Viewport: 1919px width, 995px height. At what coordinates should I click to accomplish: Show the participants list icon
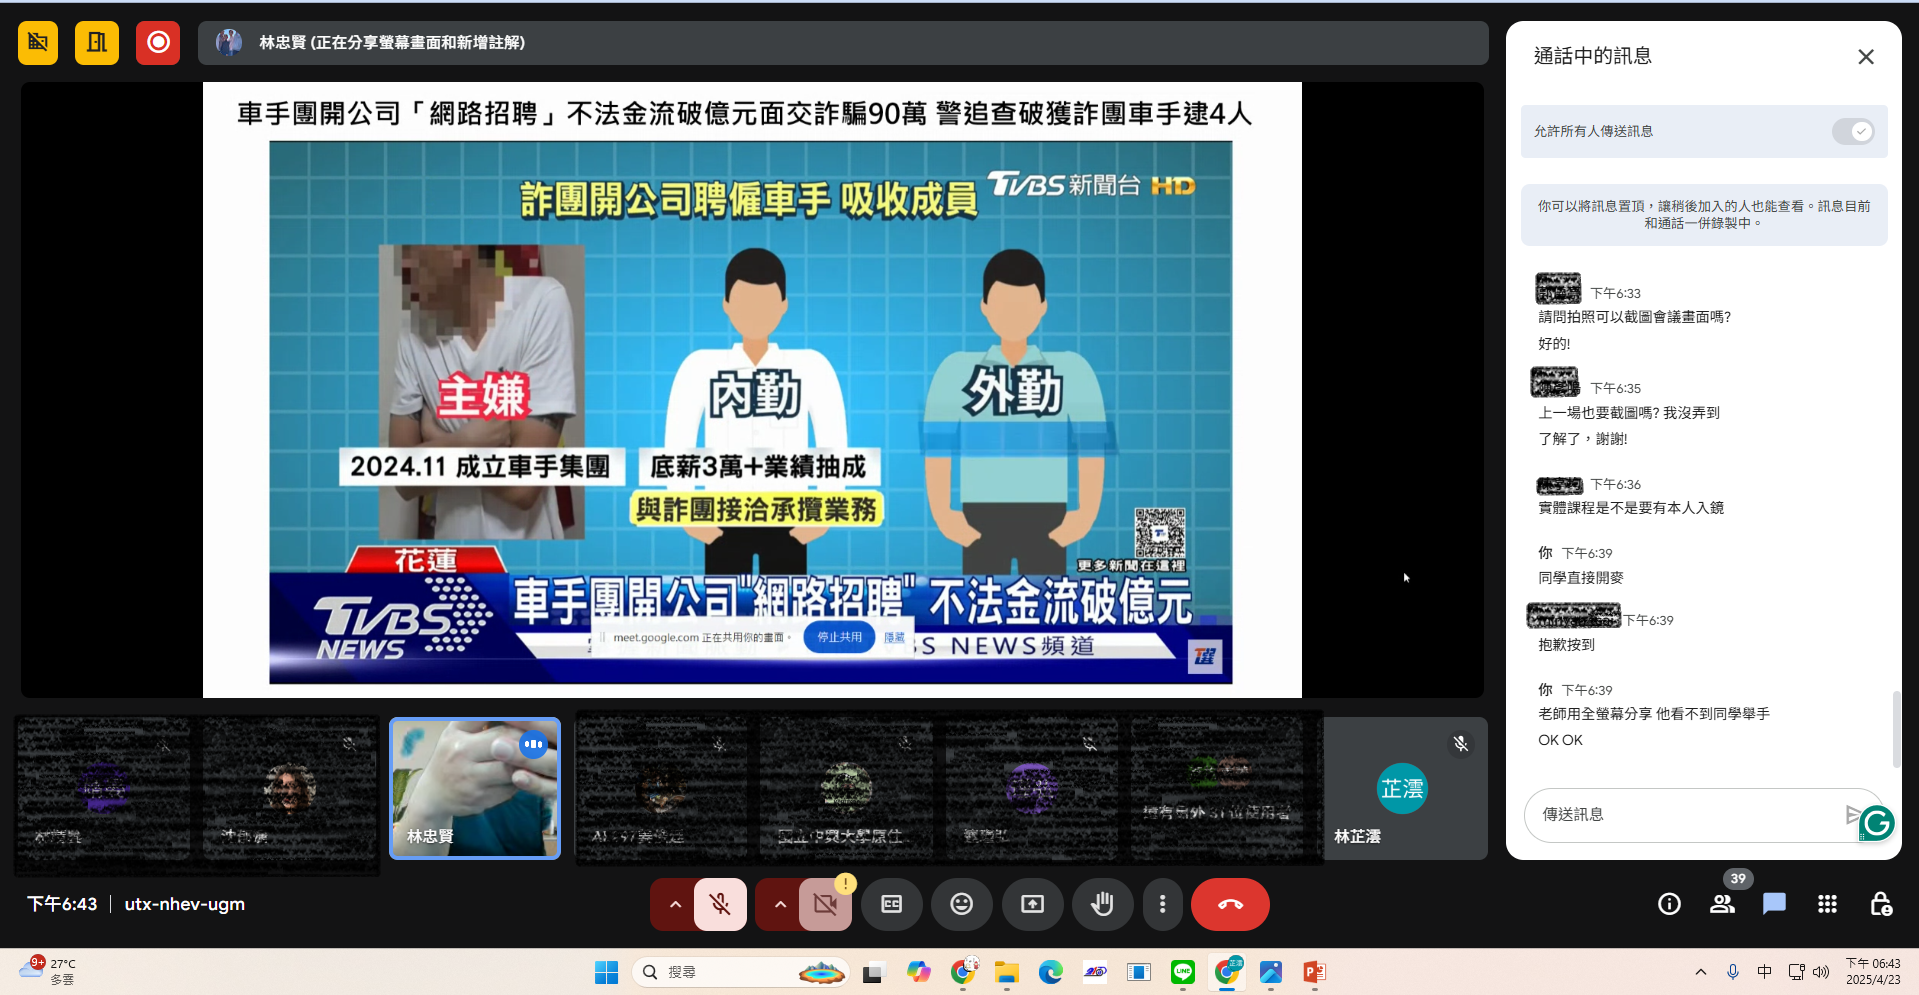click(x=1721, y=904)
